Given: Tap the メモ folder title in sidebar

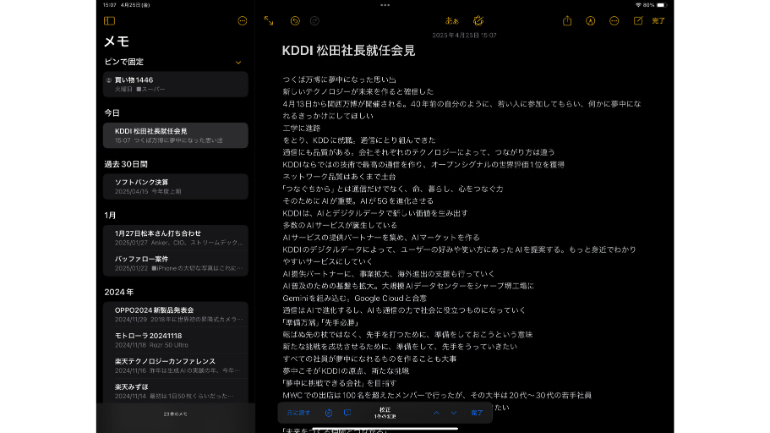Looking at the screenshot, I should [x=116, y=41].
